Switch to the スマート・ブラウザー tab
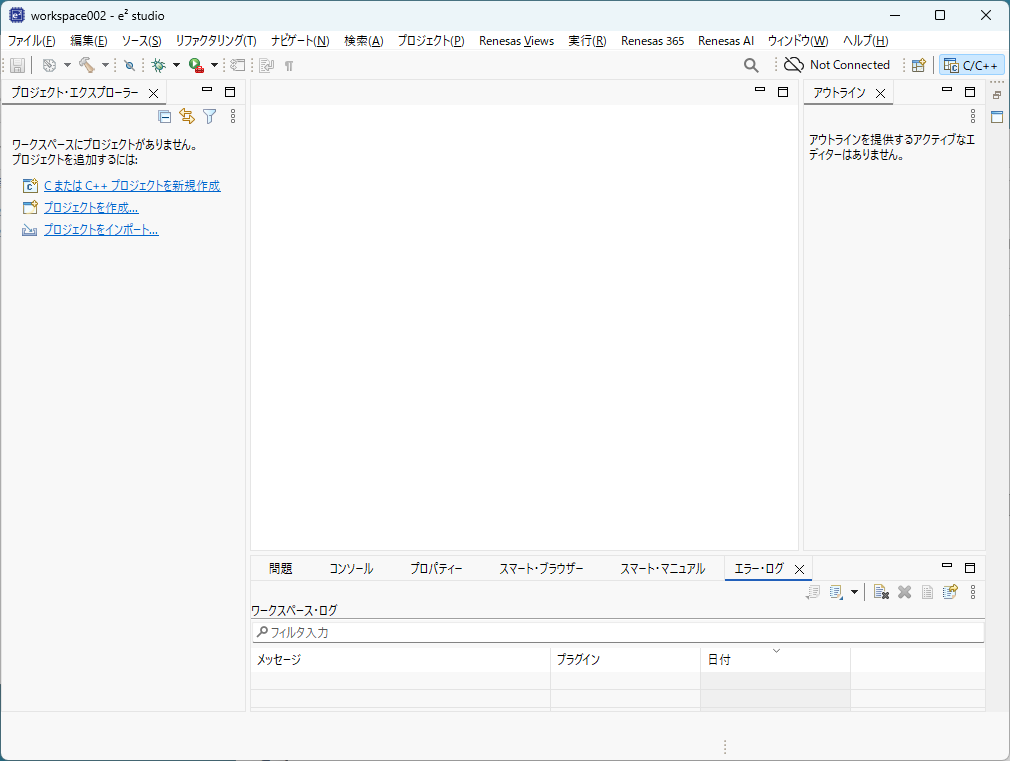The width and height of the screenshot is (1010, 761). point(541,568)
